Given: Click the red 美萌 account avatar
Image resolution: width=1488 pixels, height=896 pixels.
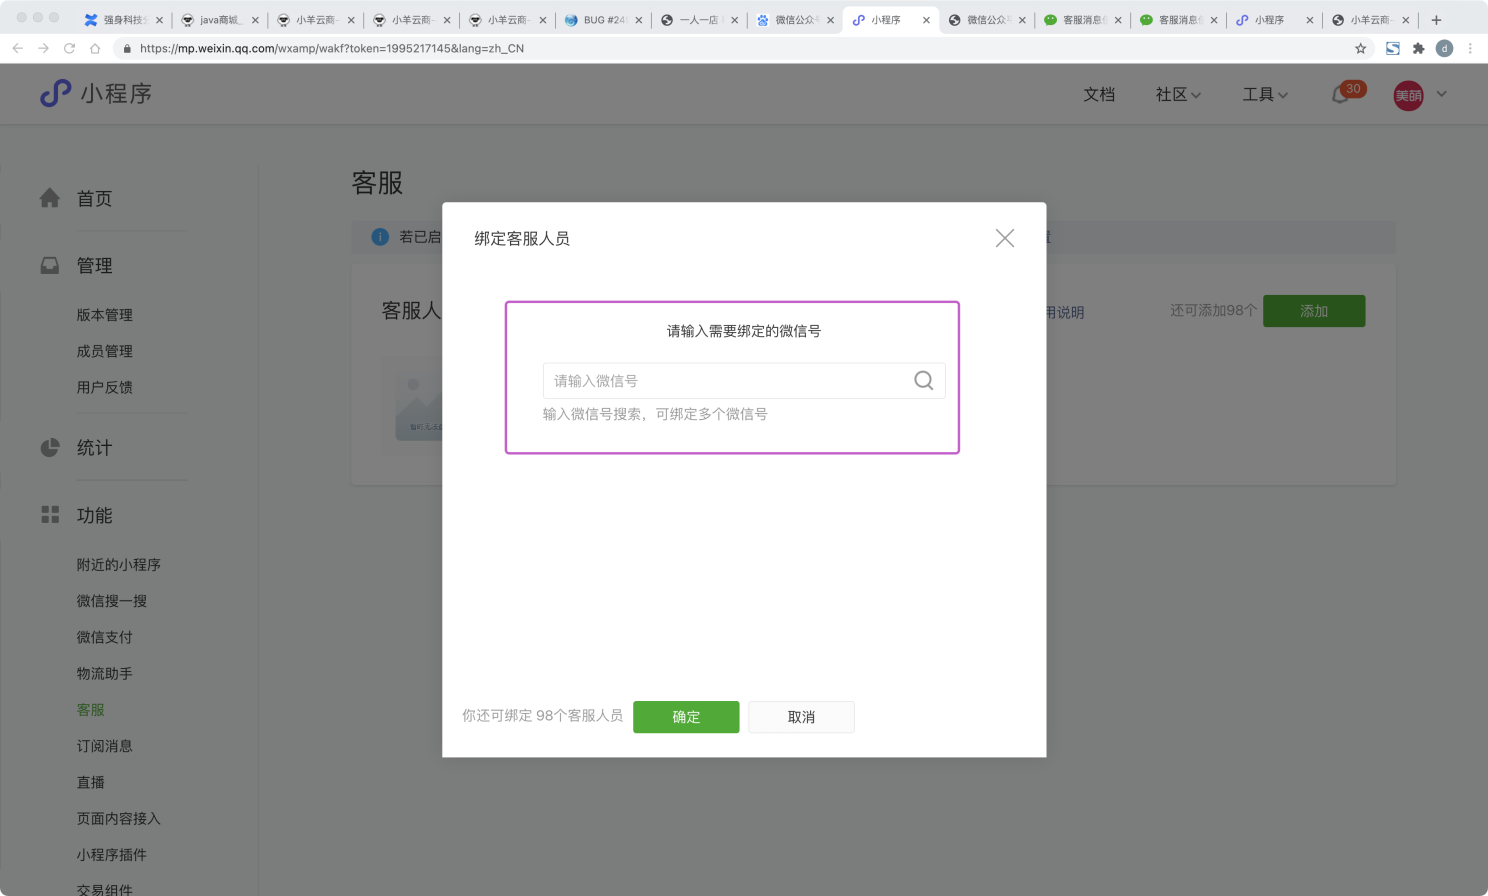Looking at the screenshot, I should coord(1408,95).
